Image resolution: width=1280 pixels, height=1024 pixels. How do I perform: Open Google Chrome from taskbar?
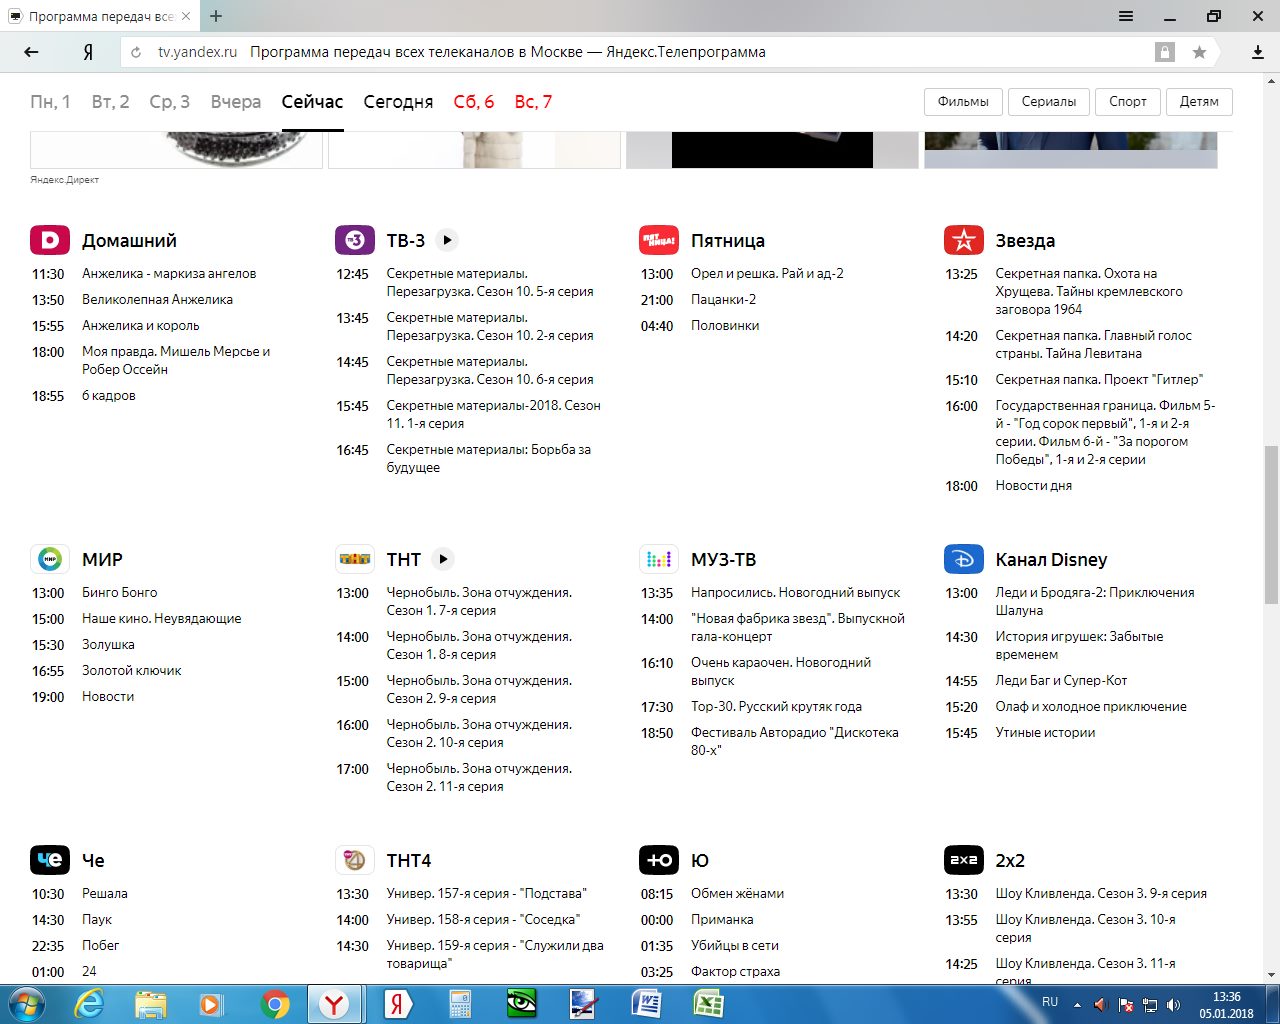pyautogui.click(x=275, y=1004)
